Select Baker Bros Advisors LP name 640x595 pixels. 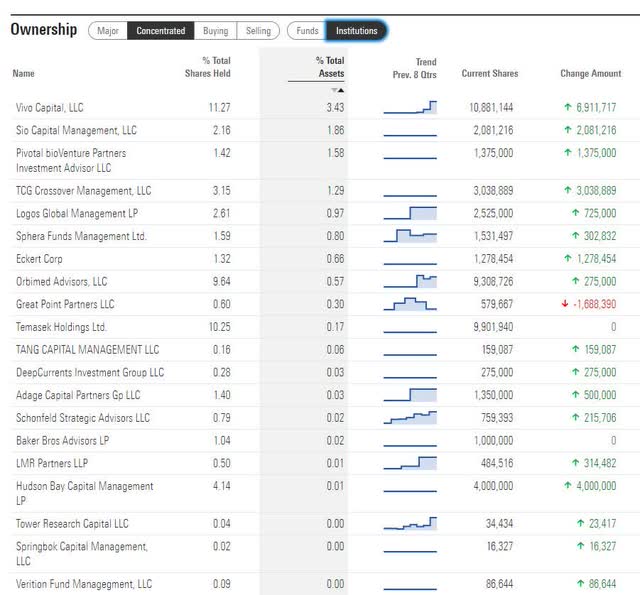pos(62,441)
